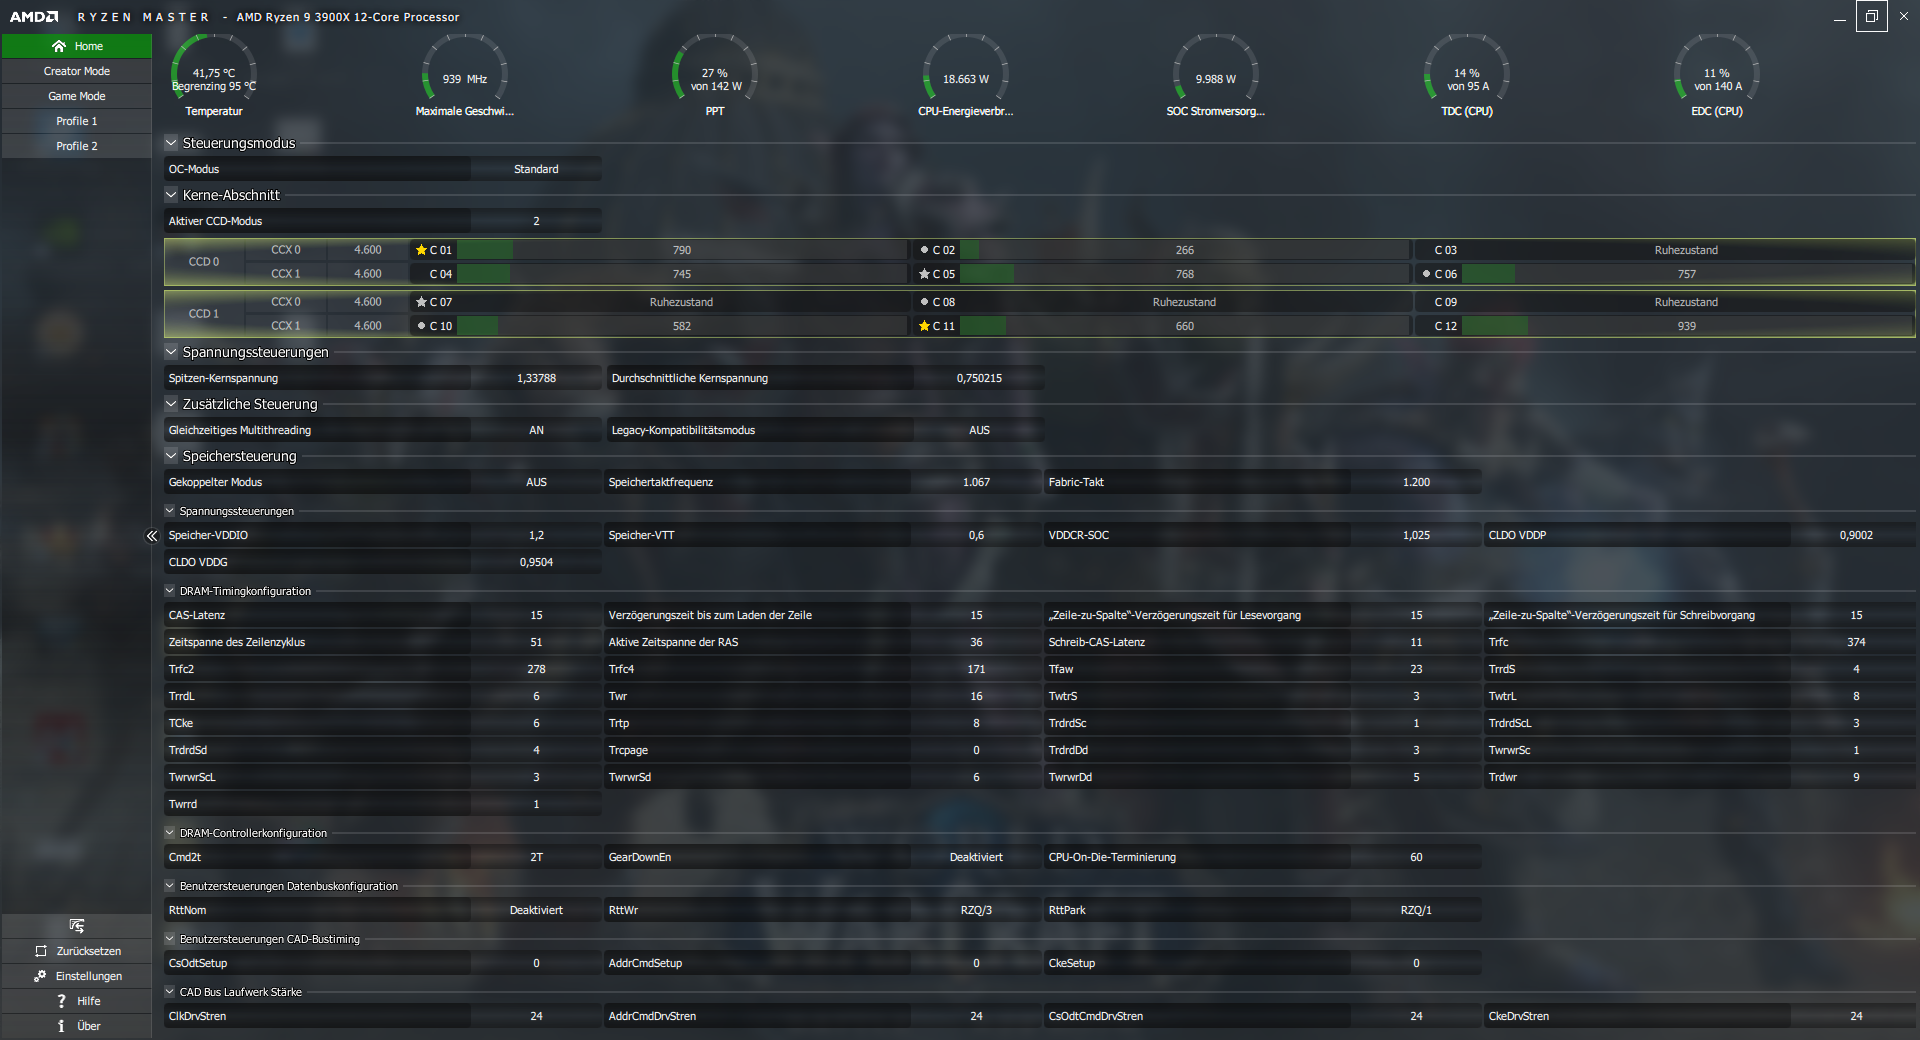Click the dot marker on core C 10
The width and height of the screenshot is (1920, 1040).
421,326
